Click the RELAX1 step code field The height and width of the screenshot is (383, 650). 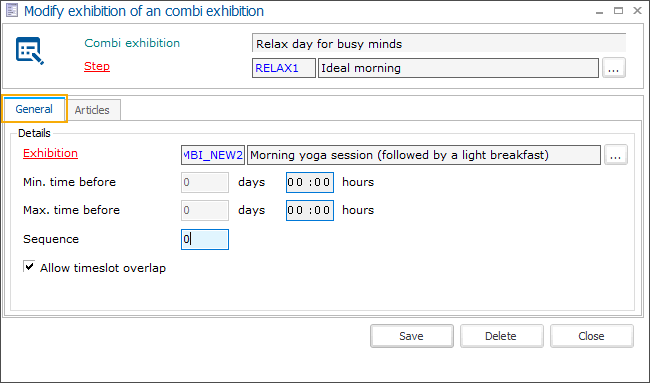[284, 68]
